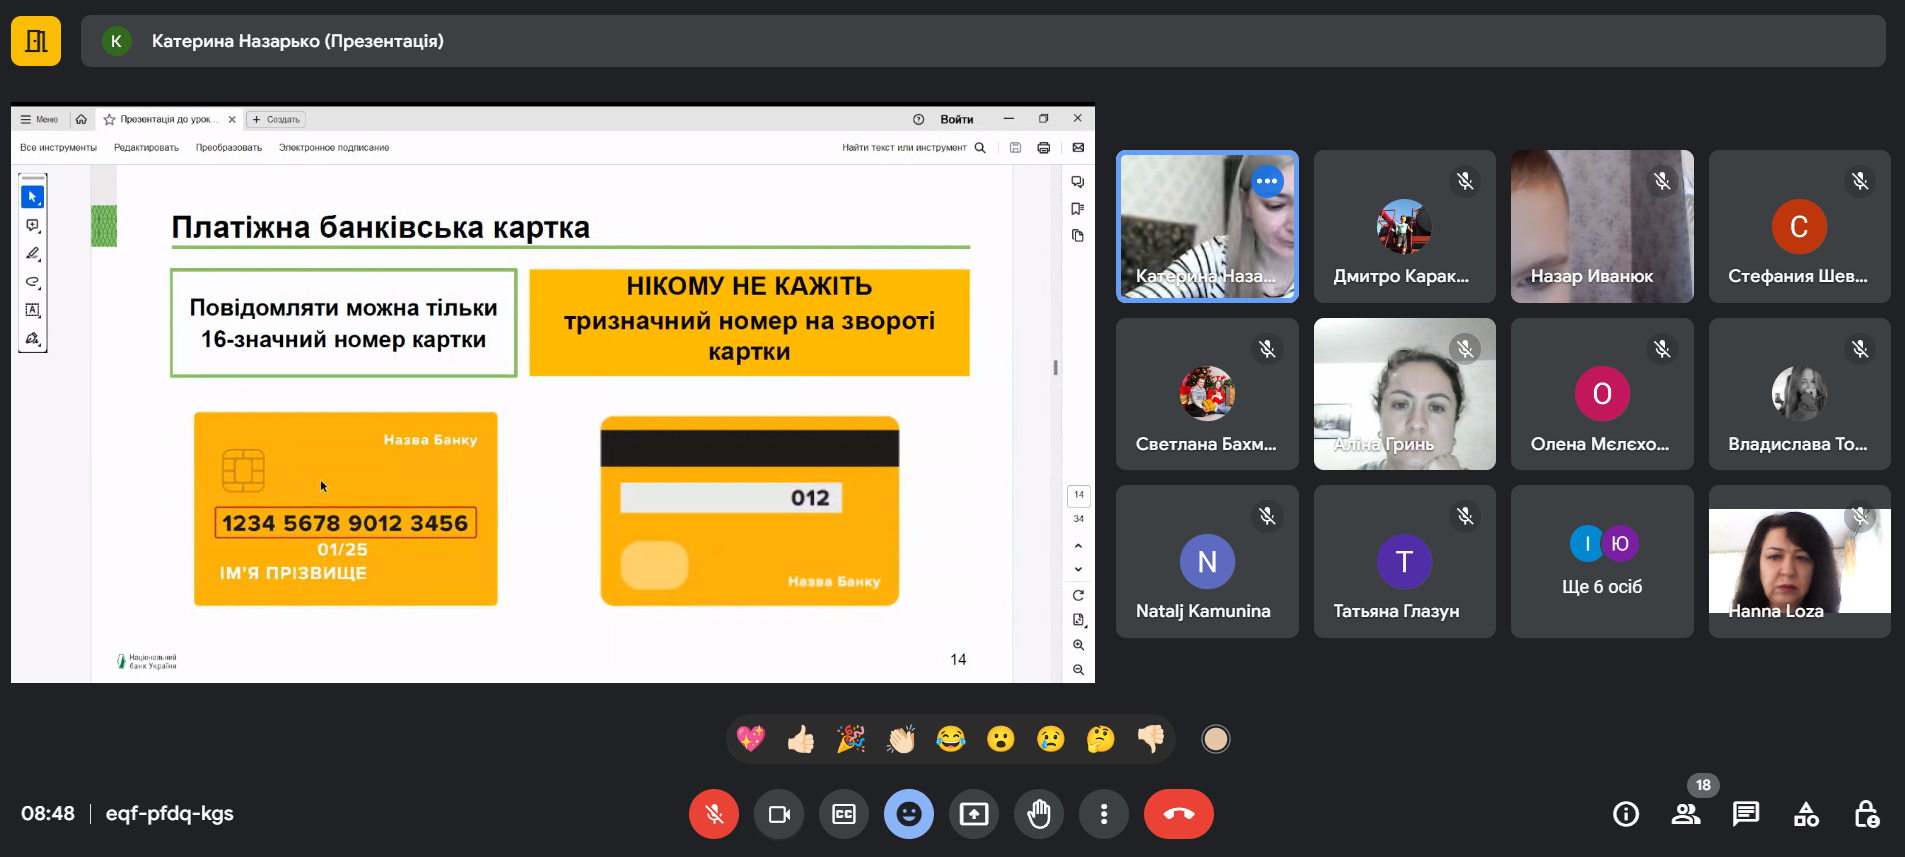
Task: Send thumbs up reaction
Action: pyautogui.click(x=801, y=739)
